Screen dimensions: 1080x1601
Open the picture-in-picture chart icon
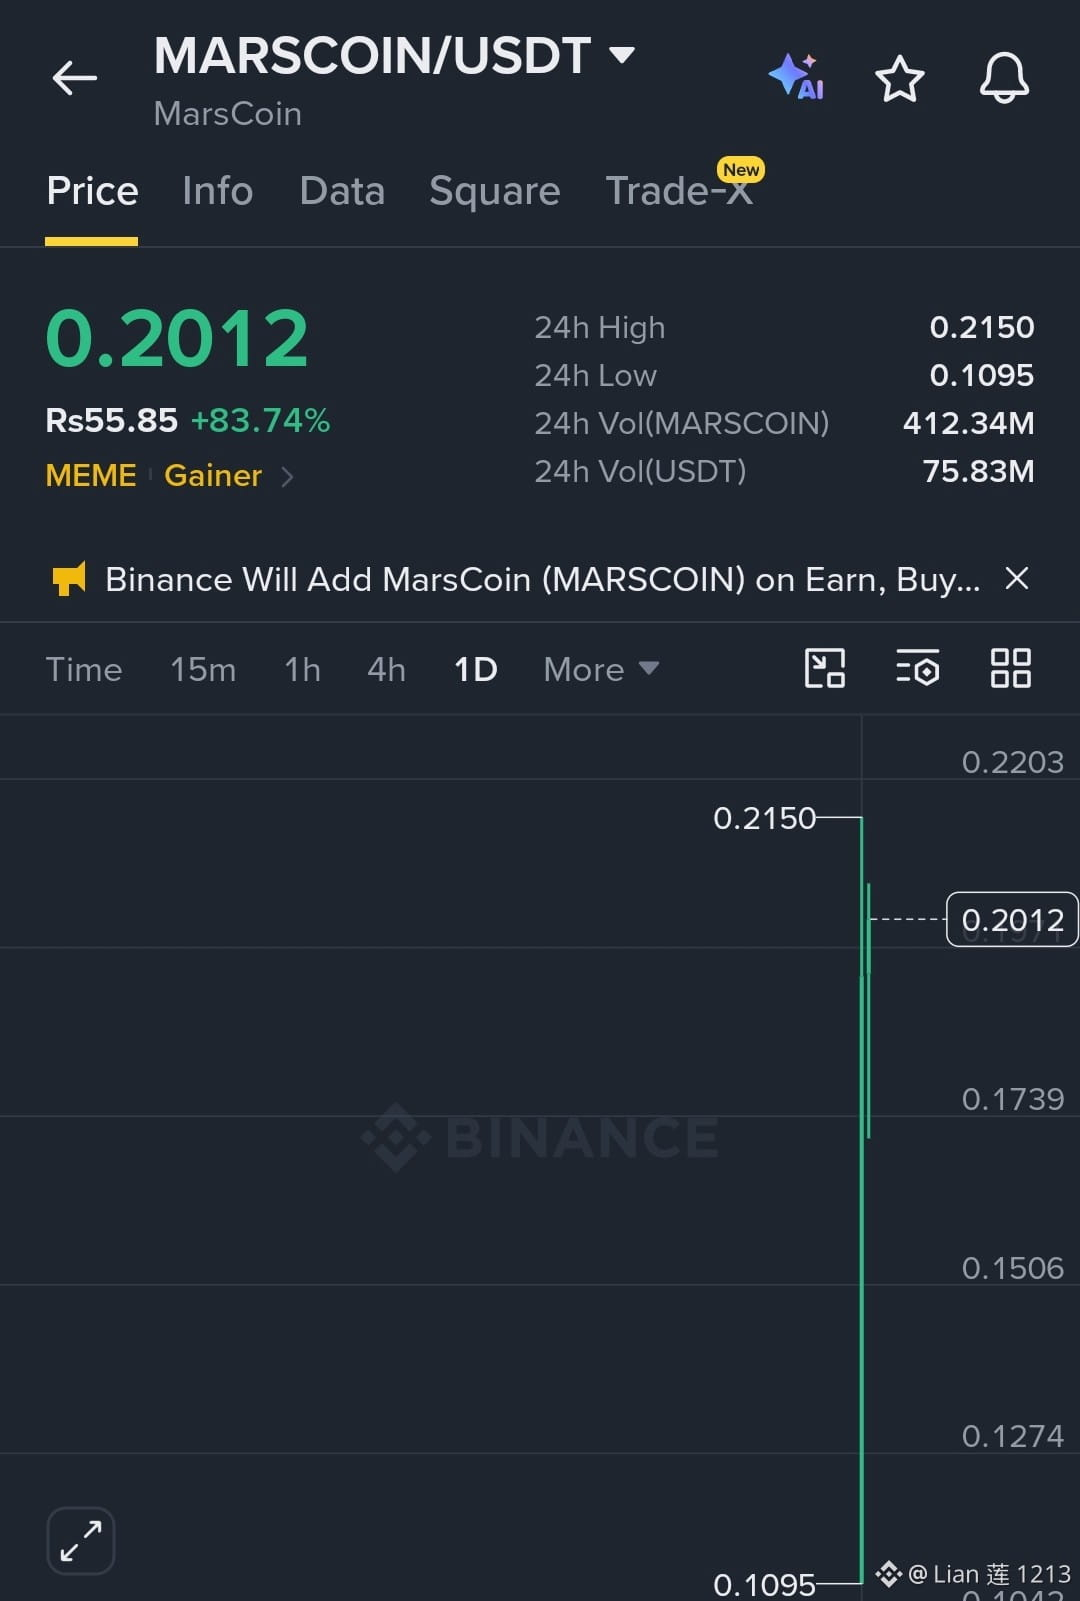tap(825, 668)
